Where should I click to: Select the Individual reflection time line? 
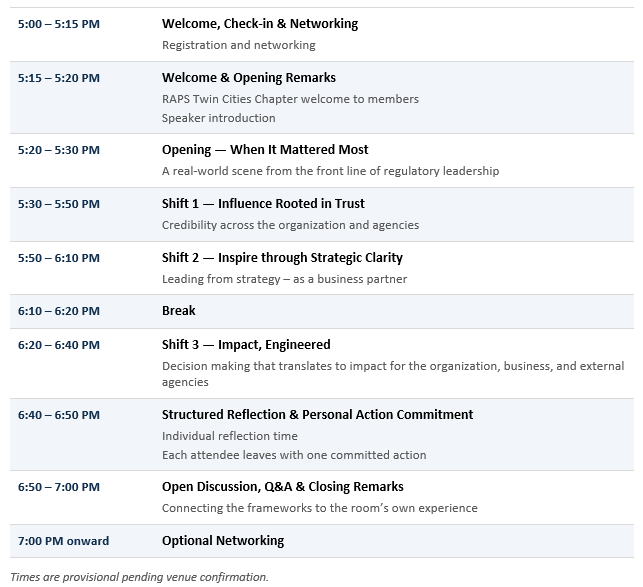(230, 436)
